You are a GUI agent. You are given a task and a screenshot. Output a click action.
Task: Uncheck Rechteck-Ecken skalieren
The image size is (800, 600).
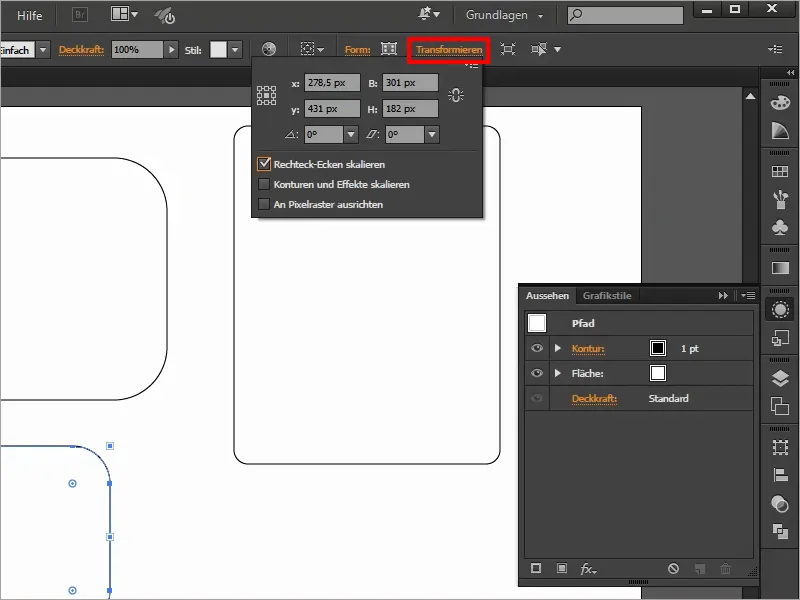click(266, 163)
